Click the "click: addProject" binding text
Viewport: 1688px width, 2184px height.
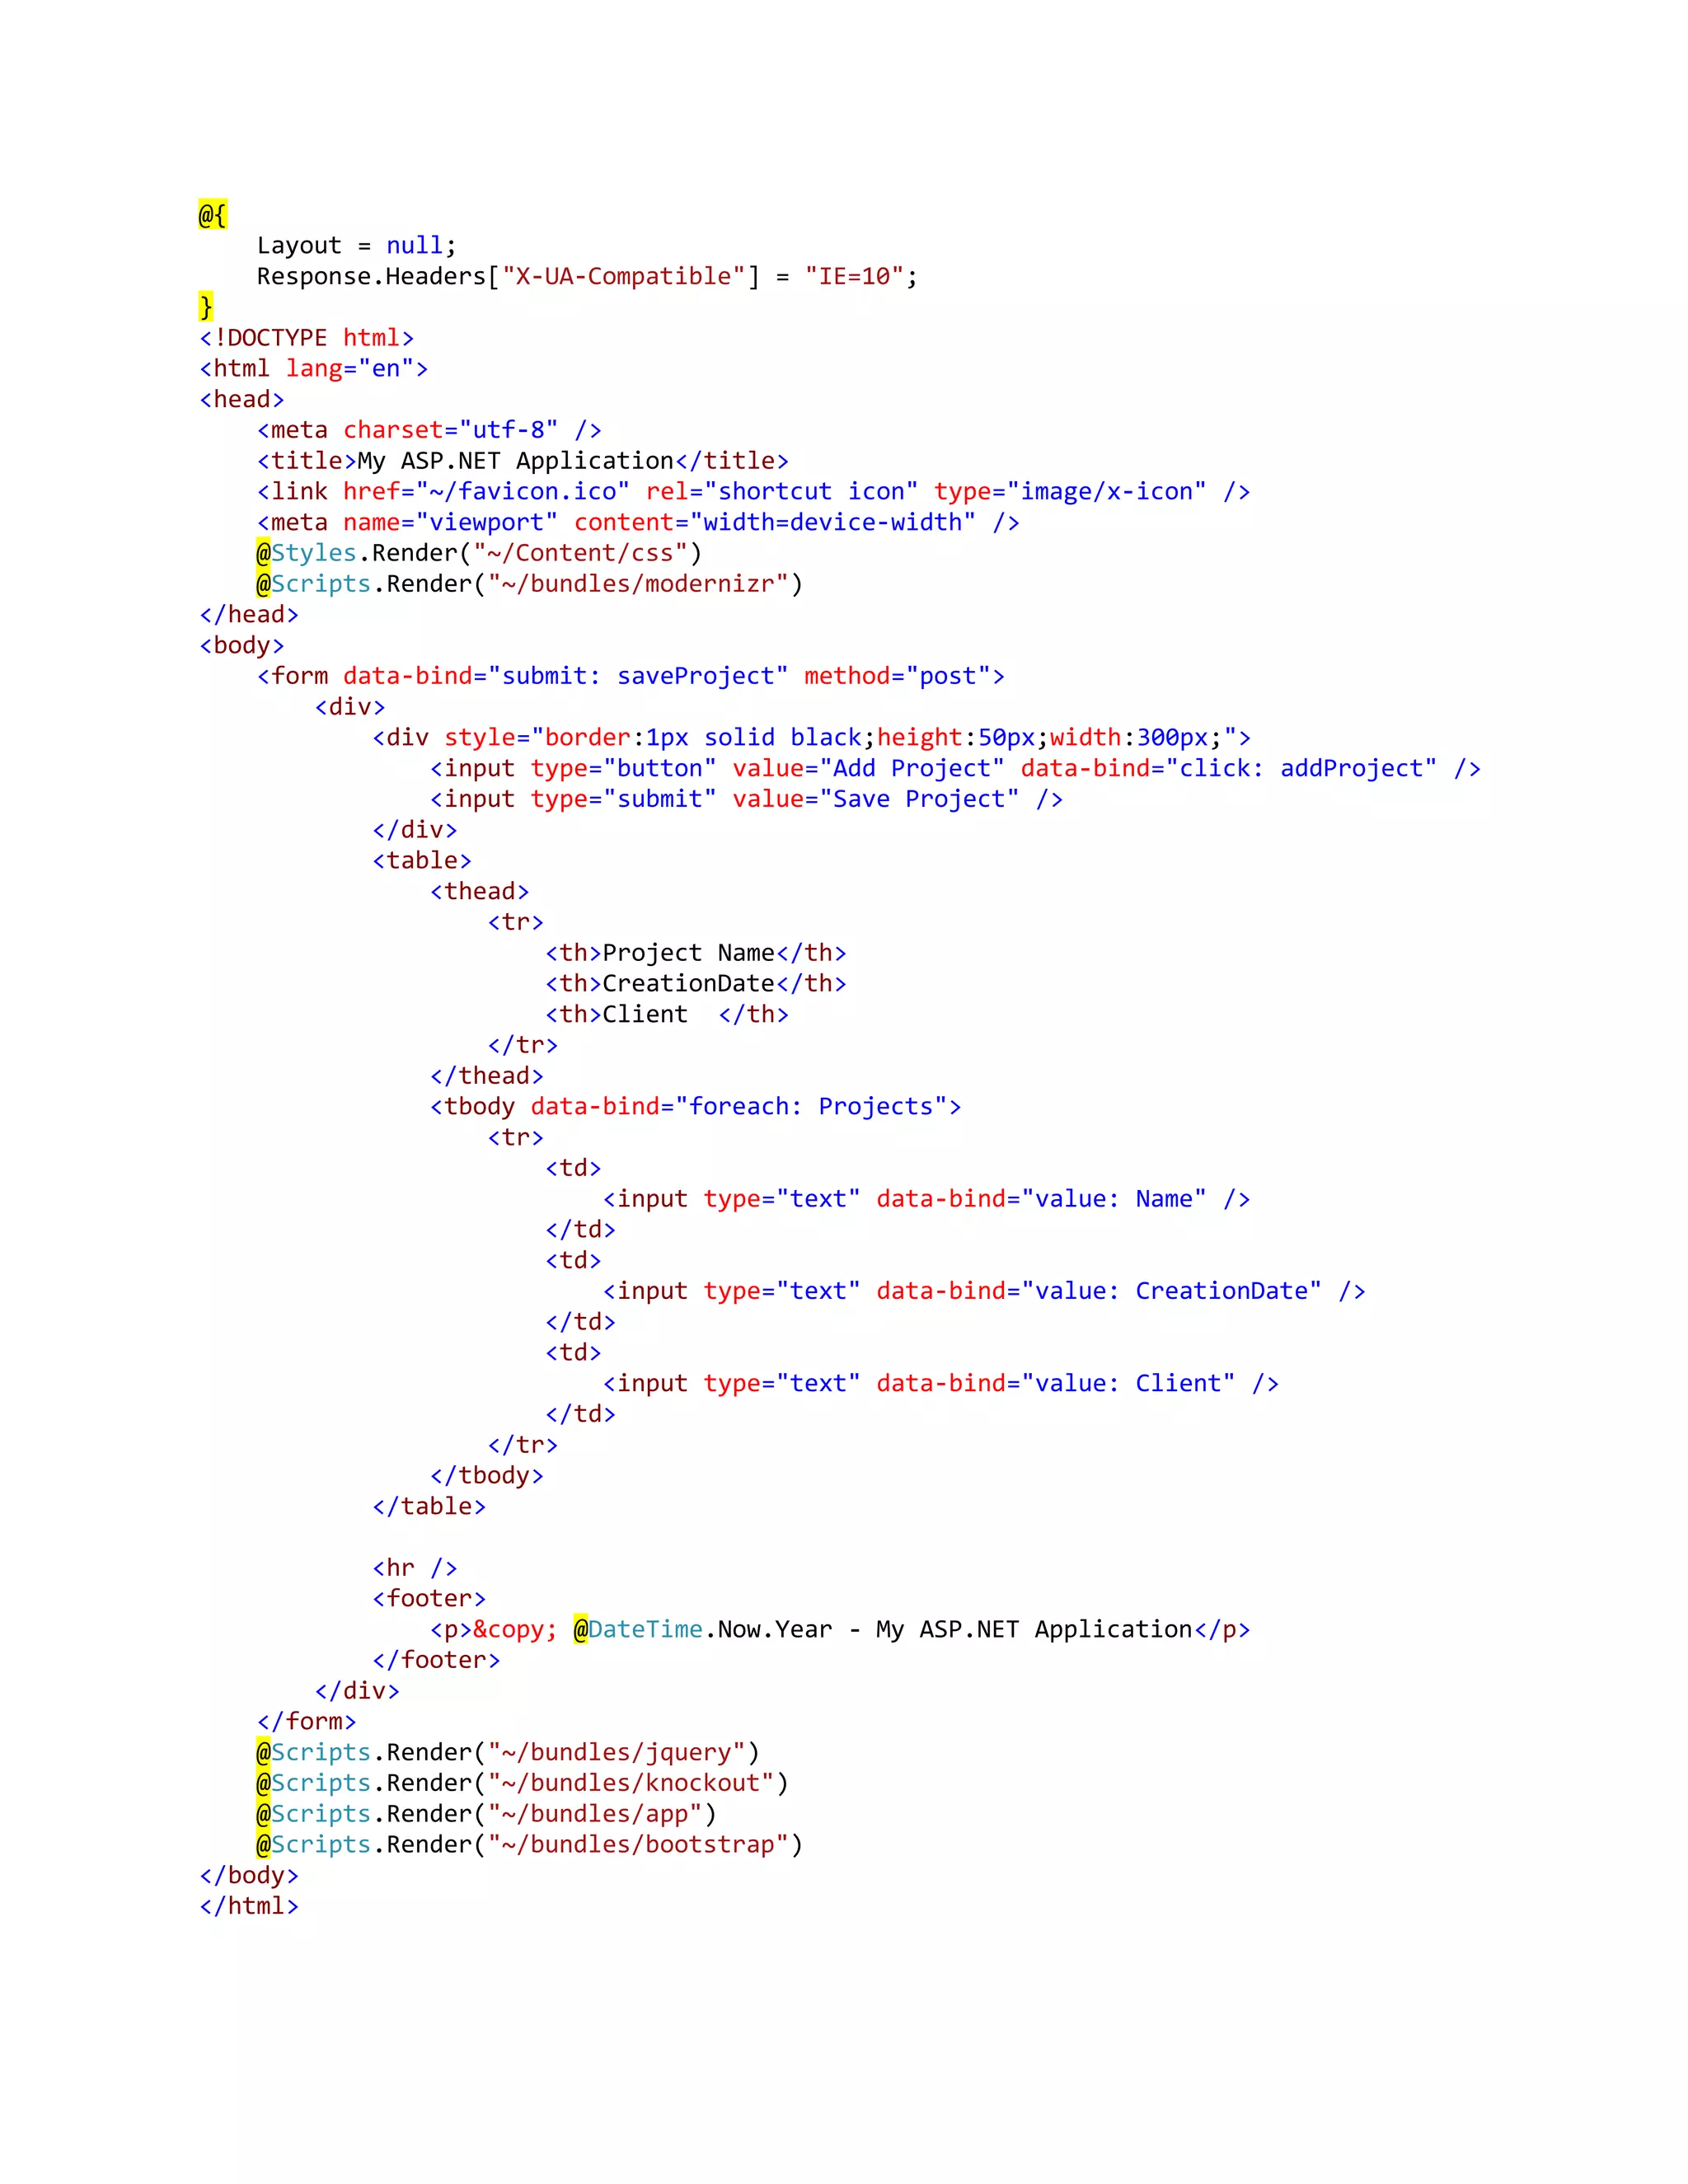pyautogui.click(x=1301, y=768)
